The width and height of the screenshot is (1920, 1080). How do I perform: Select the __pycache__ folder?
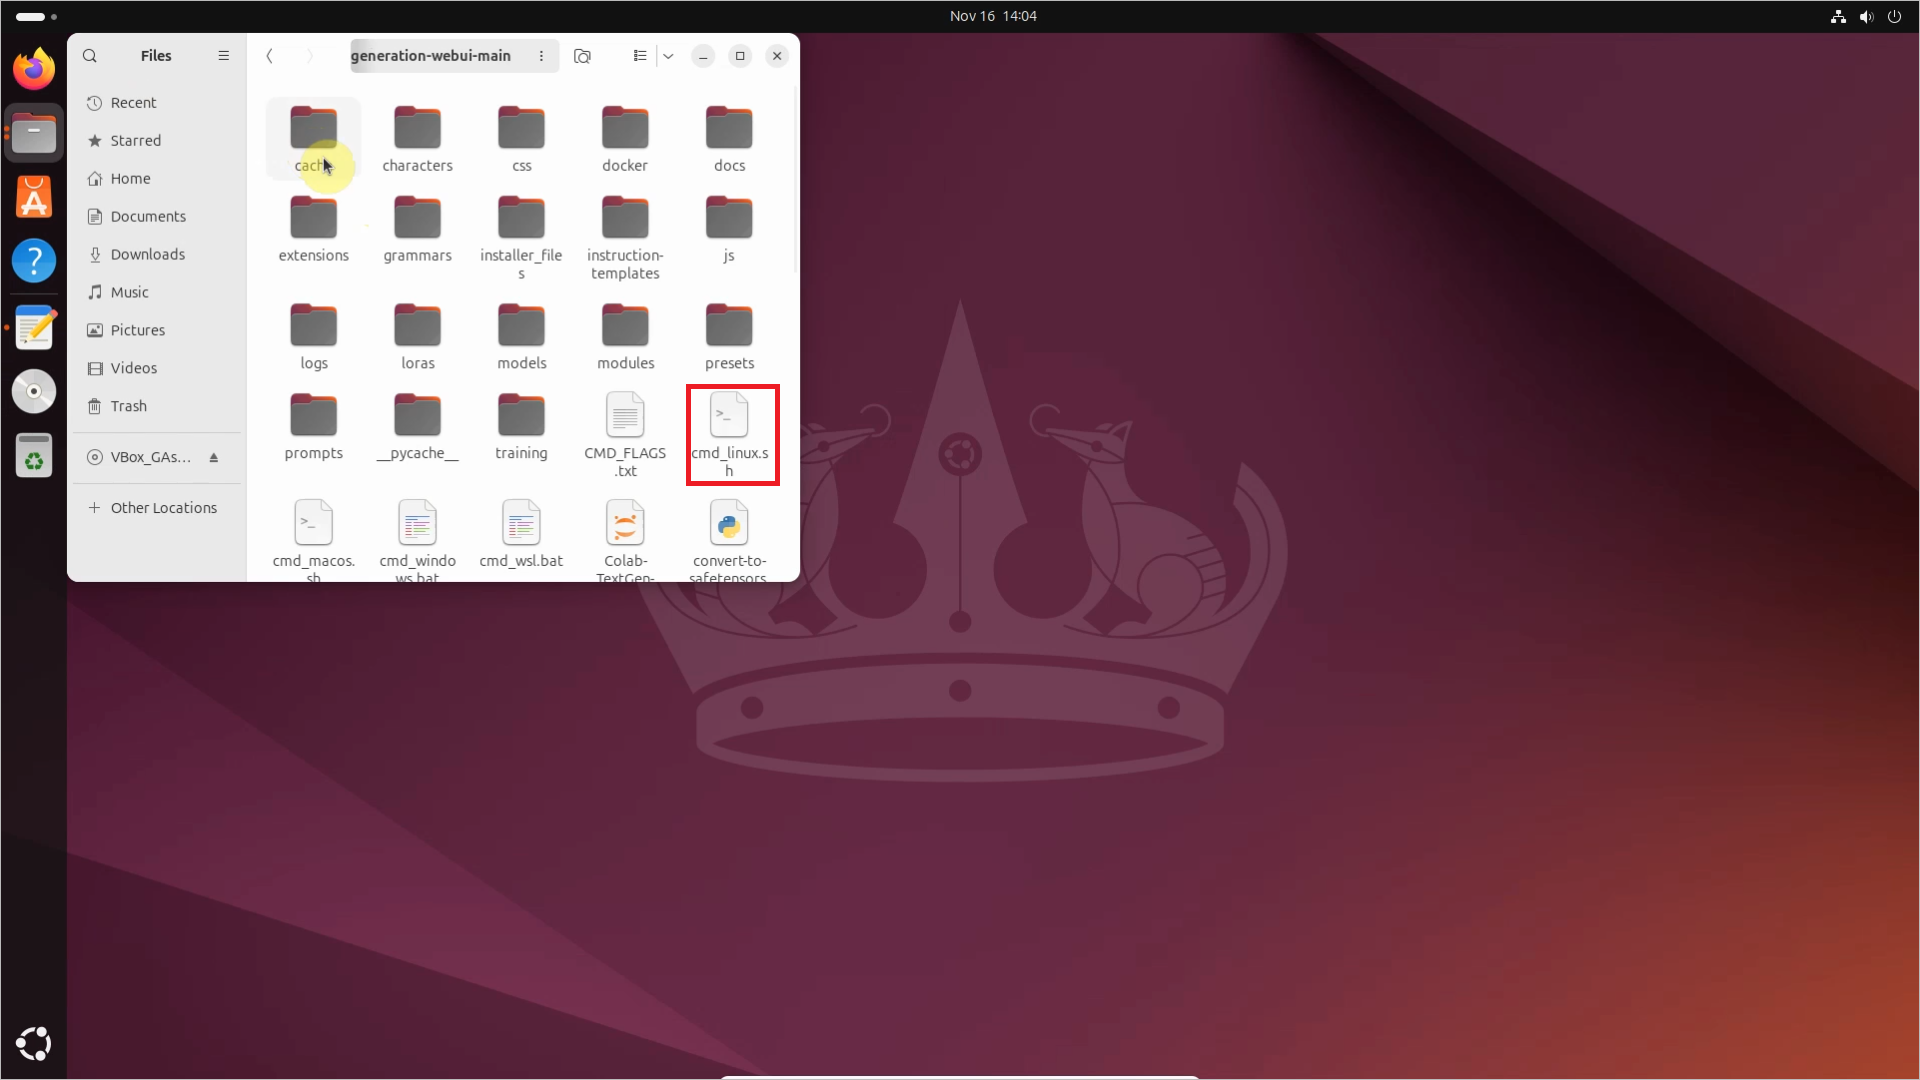click(x=418, y=427)
